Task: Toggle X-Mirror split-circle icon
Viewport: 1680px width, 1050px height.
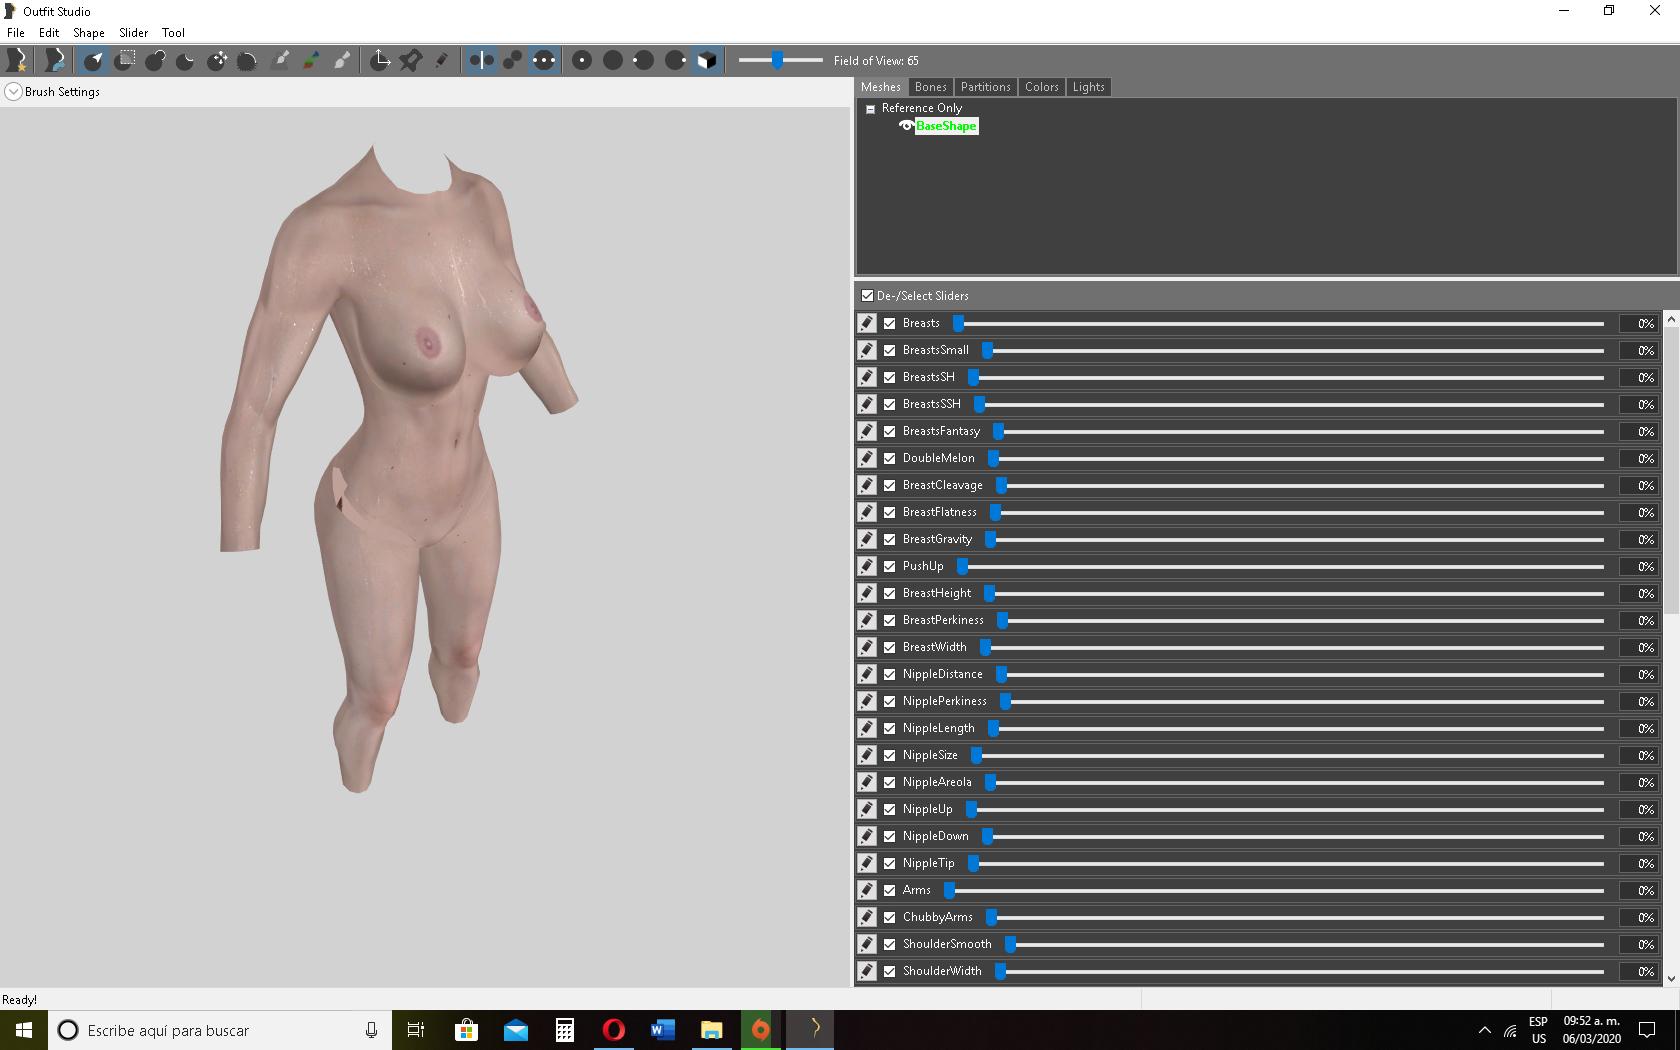Action: (481, 60)
